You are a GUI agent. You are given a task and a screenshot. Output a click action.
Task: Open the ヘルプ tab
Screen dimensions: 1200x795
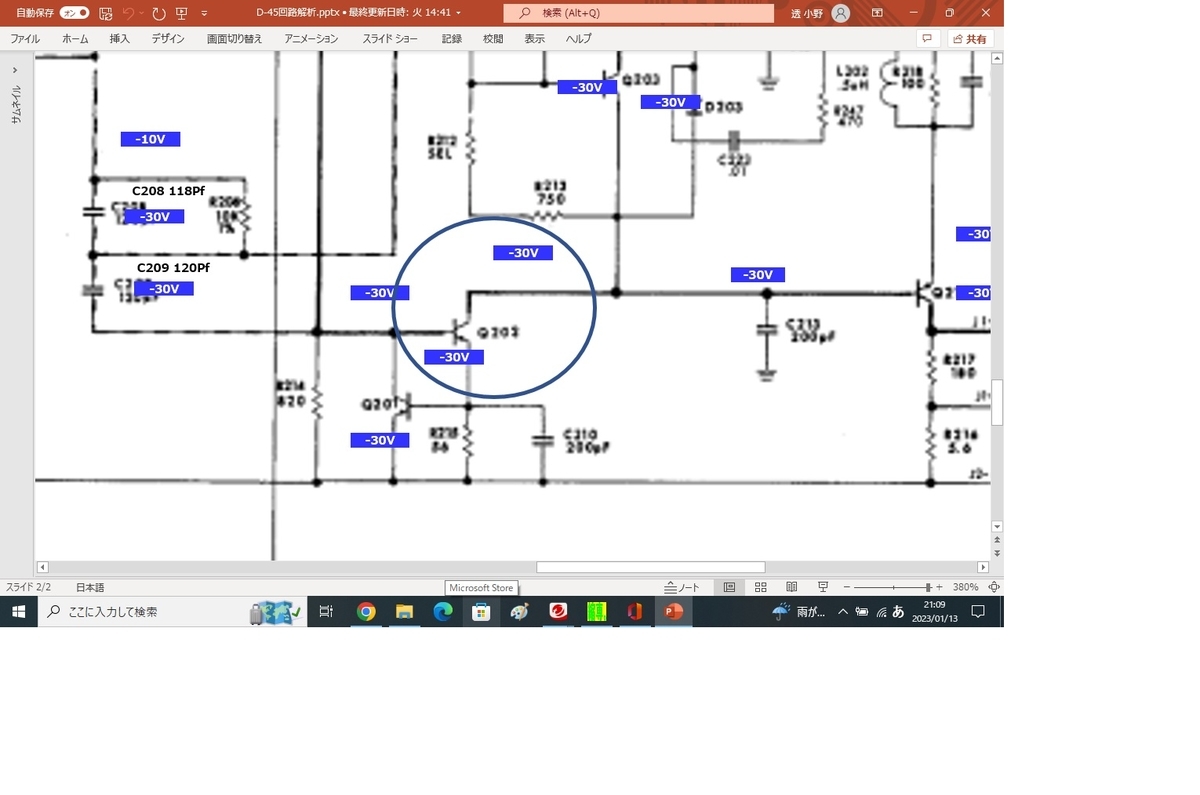pyautogui.click(x=578, y=39)
